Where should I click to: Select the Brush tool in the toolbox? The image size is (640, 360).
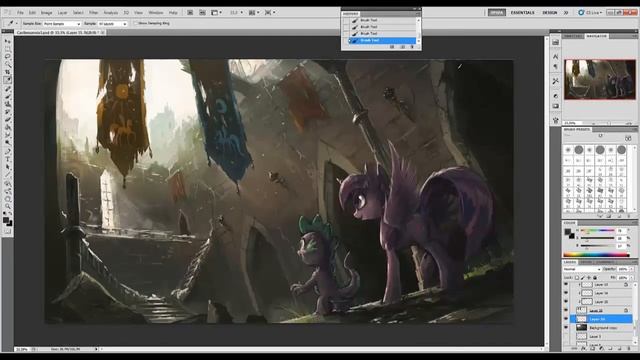7,96
